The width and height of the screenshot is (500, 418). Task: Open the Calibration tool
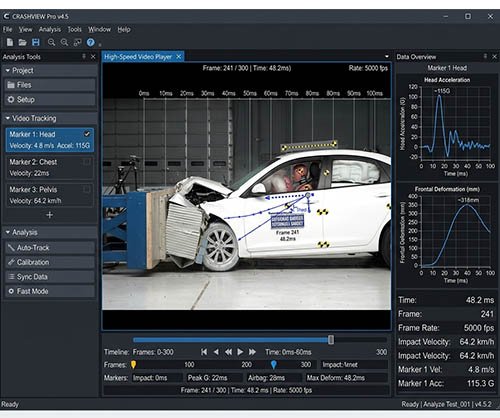[x=50, y=262]
